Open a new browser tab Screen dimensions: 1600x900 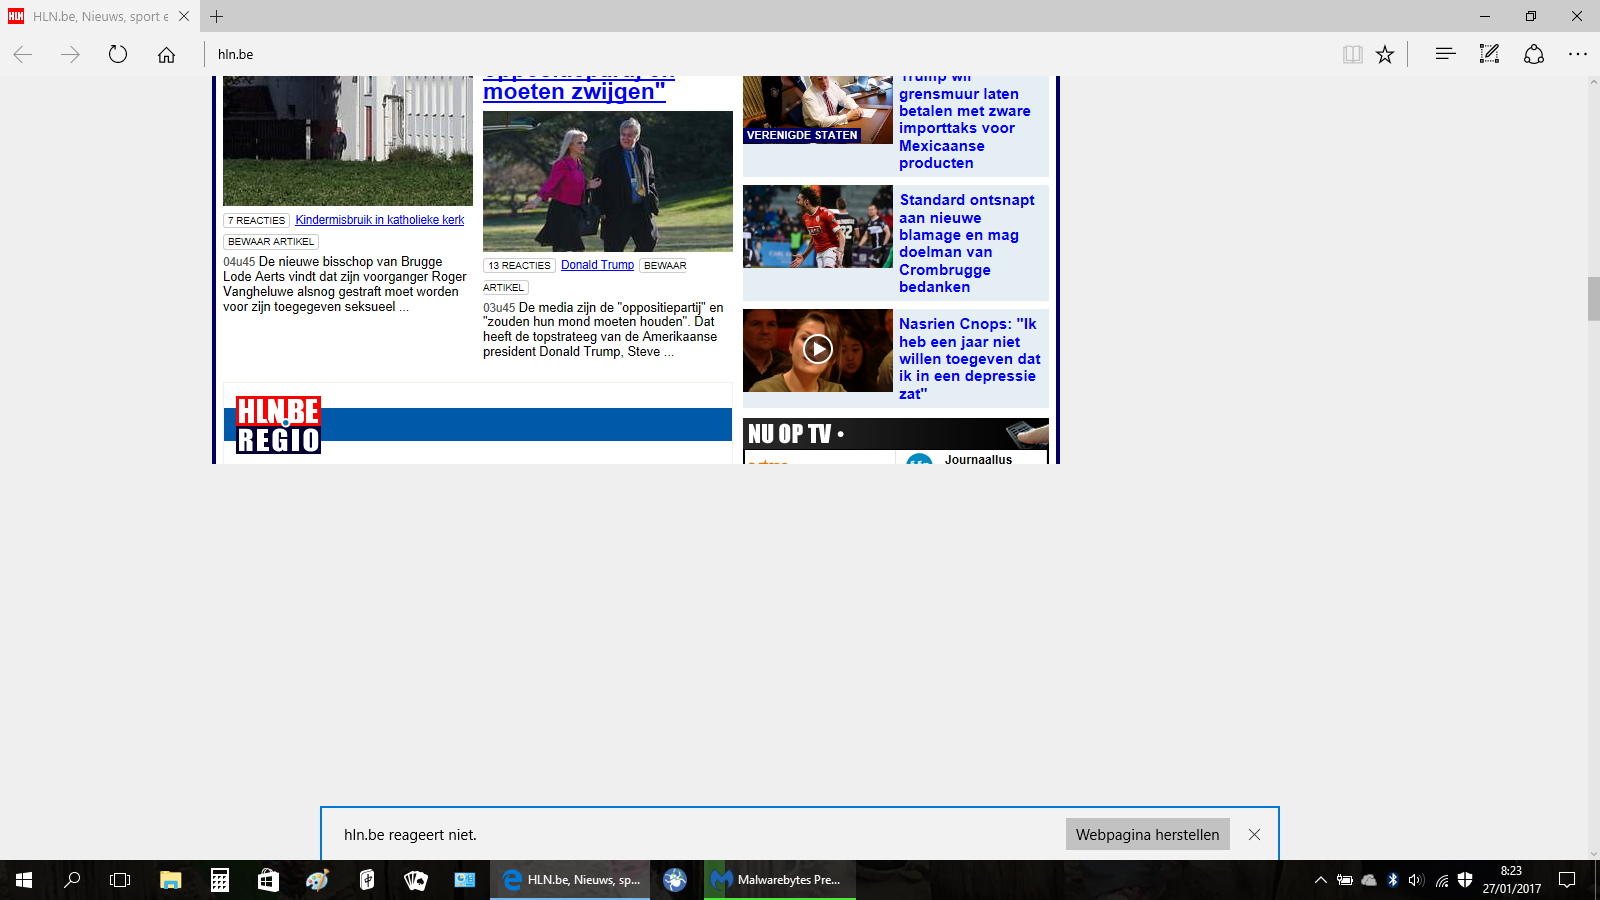tap(217, 16)
